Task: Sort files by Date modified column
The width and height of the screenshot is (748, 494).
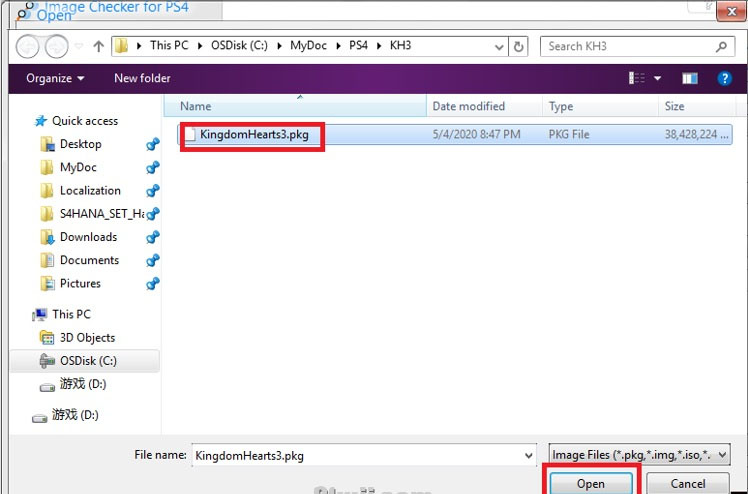Action: click(484, 106)
